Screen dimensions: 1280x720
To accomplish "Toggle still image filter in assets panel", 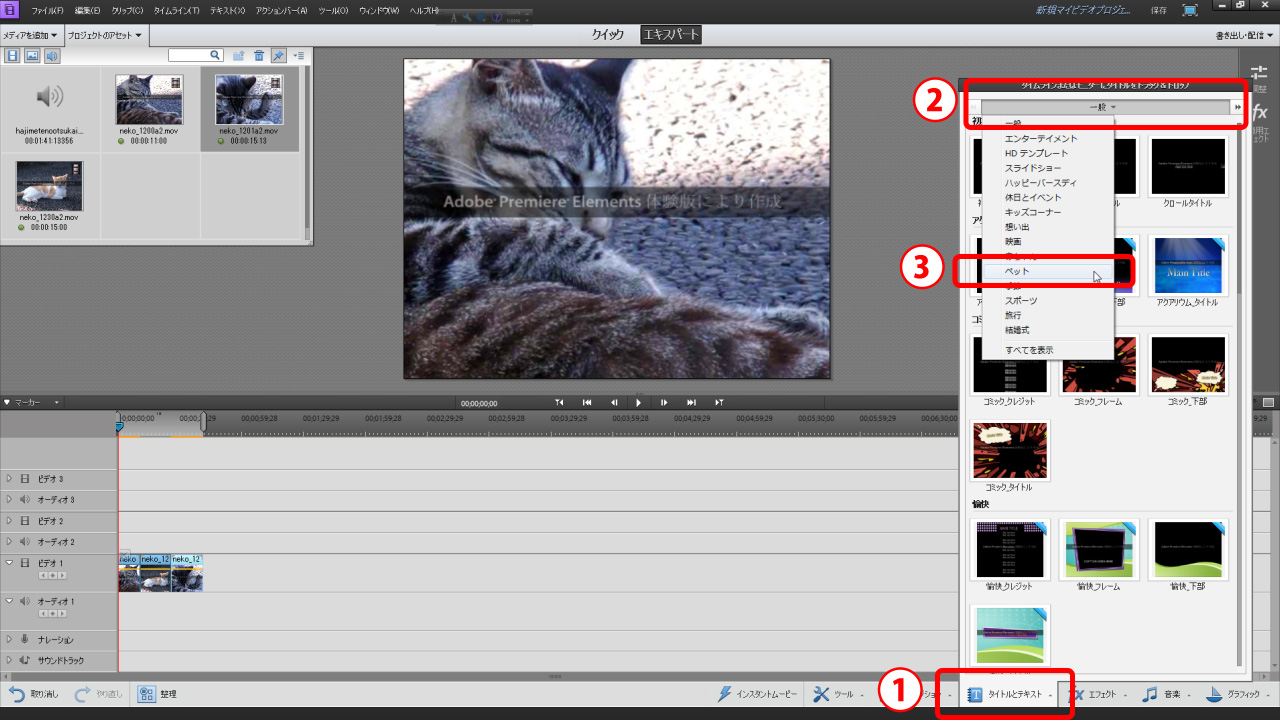I will pyautogui.click(x=32, y=56).
